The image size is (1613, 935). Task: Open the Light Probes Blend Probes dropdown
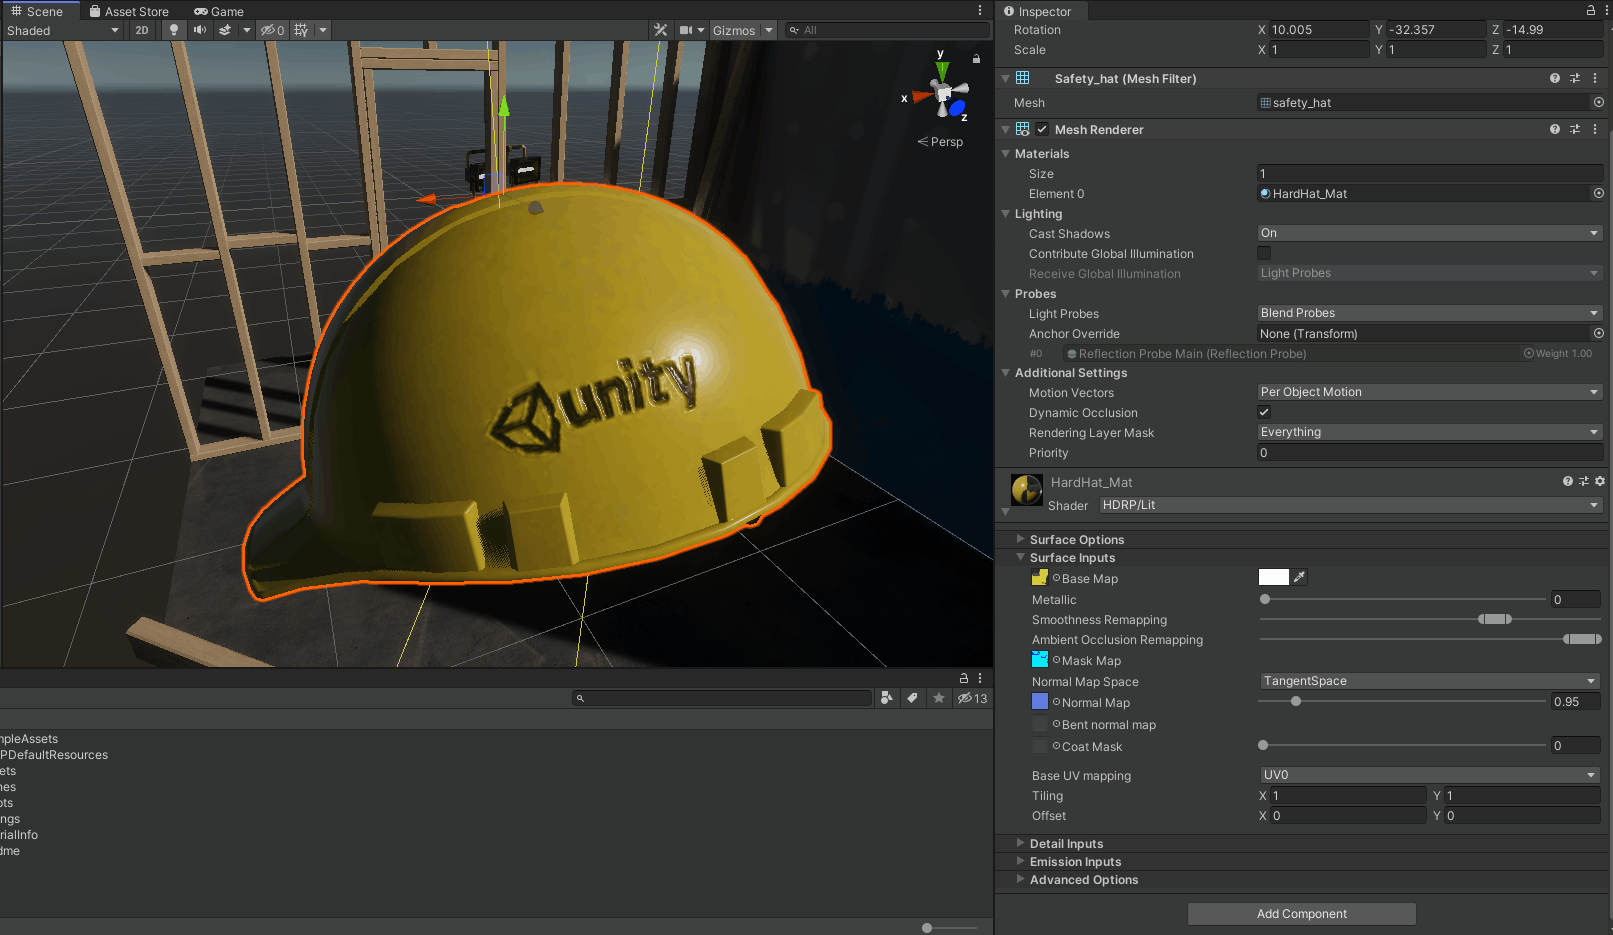click(x=1430, y=313)
